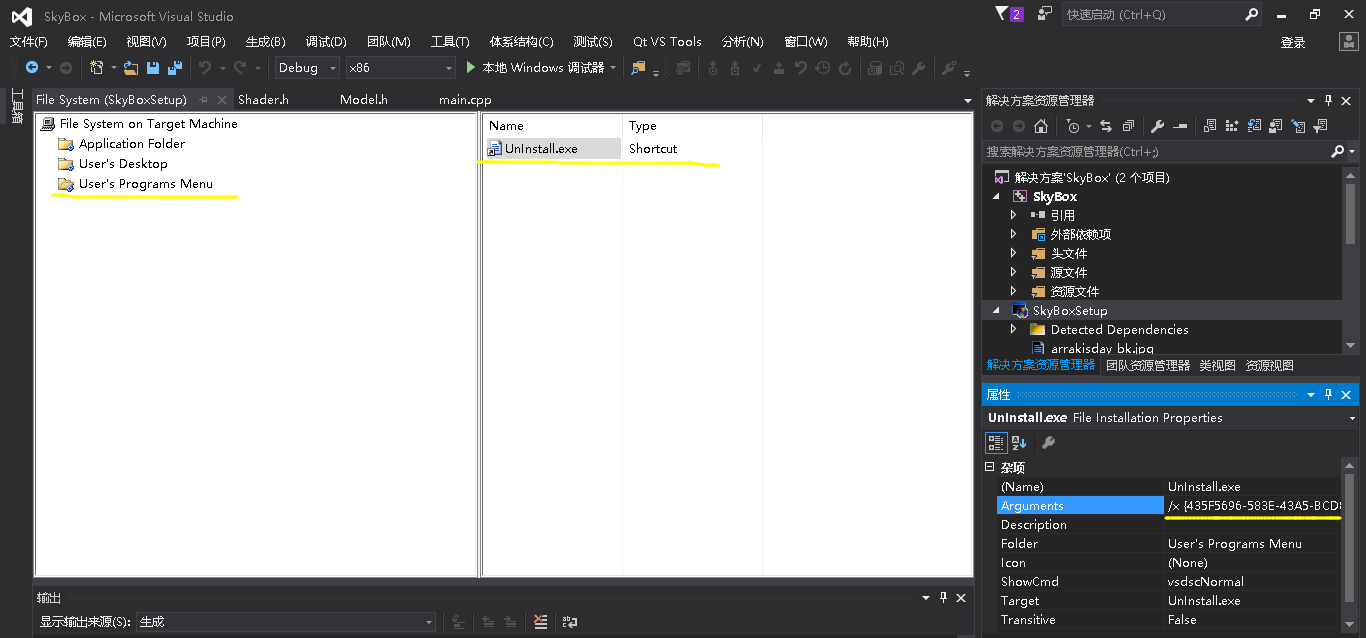The width and height of the screenshot is (1366, 638).
Task: Click the Preview Selected Items dash icon
Action: click(1180, 126)
